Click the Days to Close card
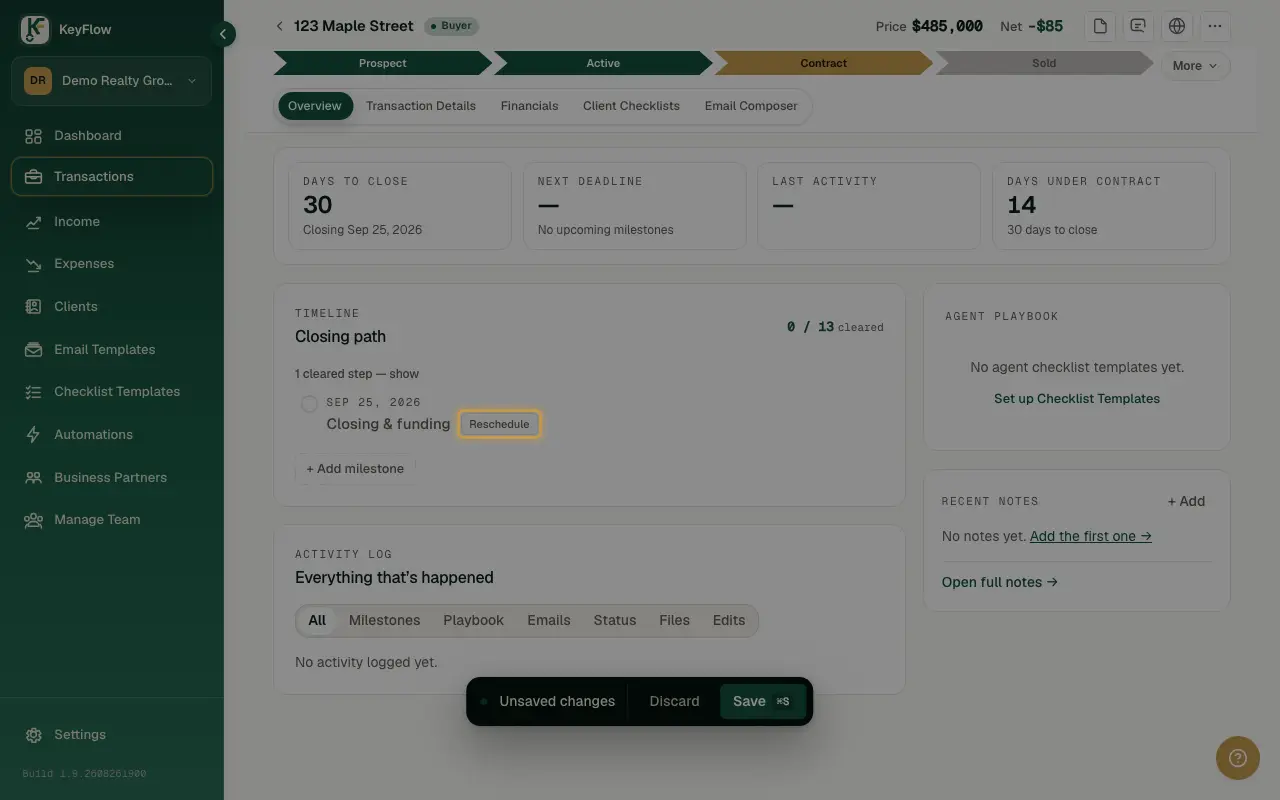The image size is (1280, 800). 400,206
